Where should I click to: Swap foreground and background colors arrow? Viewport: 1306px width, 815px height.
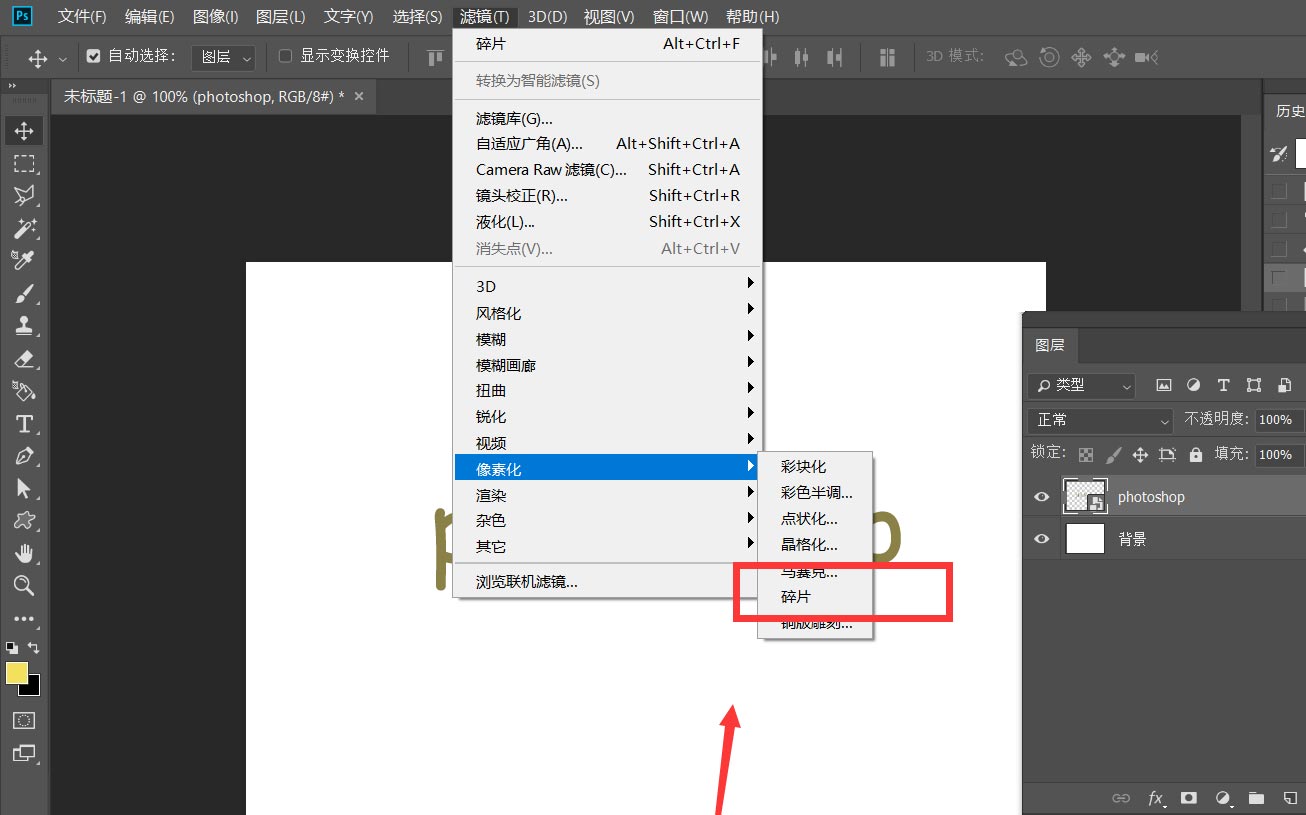coord(34,648)
